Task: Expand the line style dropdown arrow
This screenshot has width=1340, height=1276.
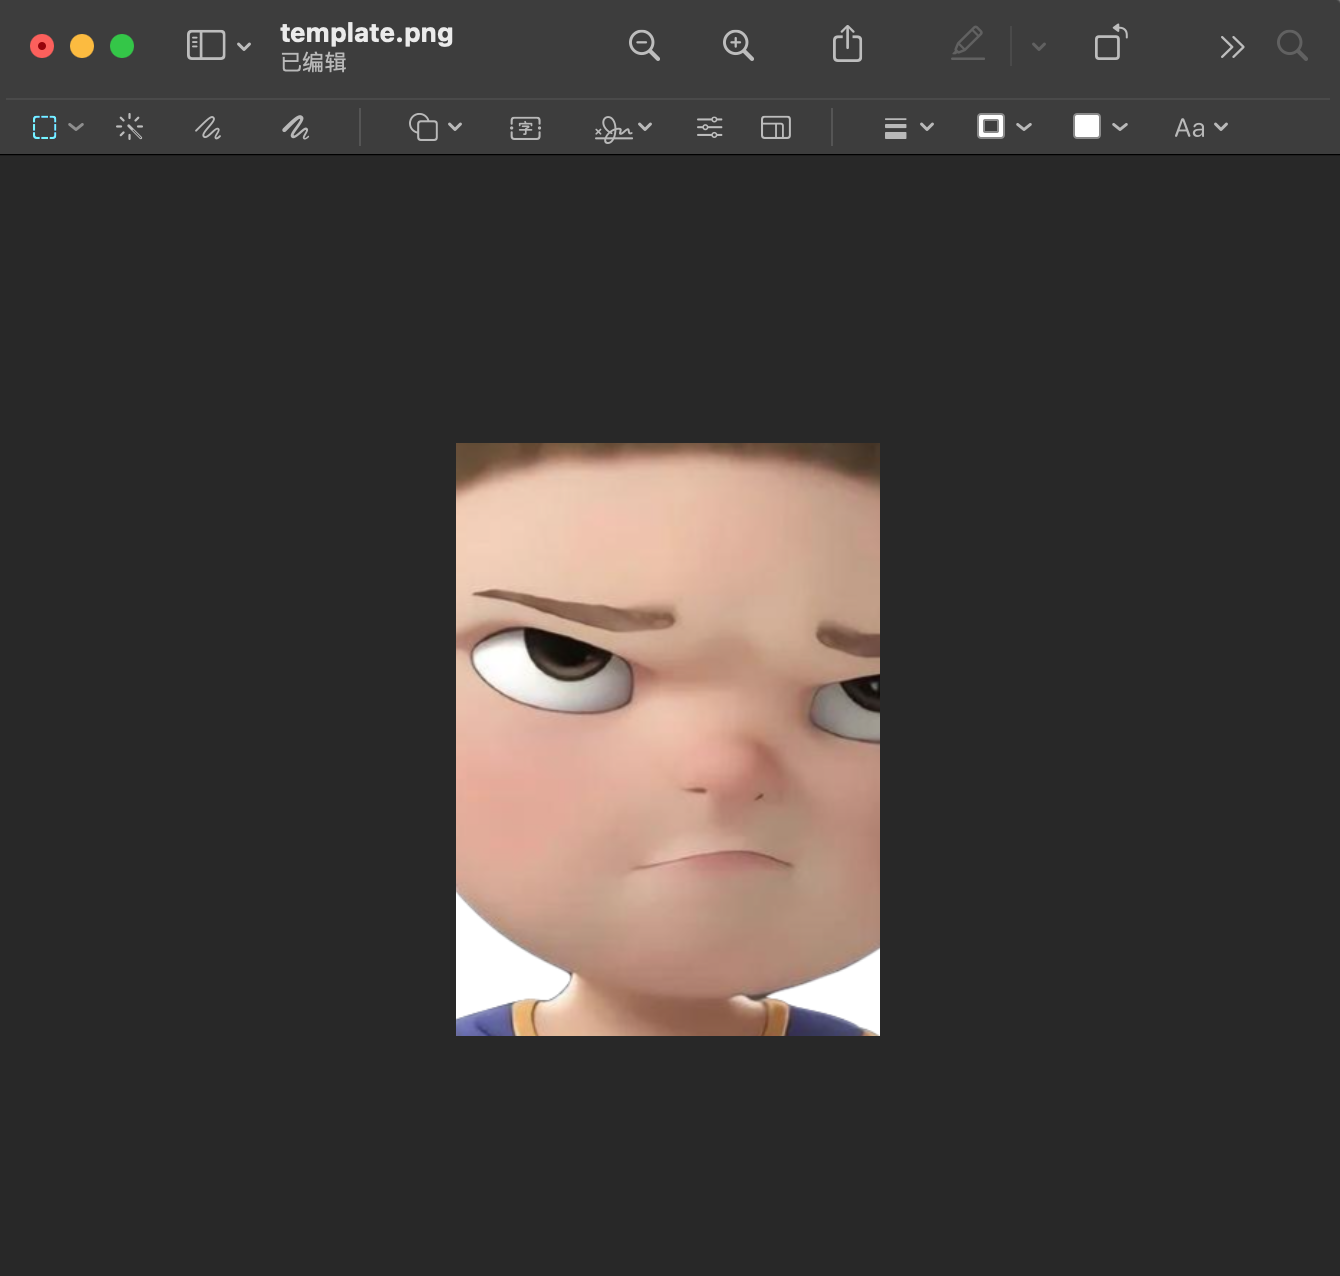Action: (x=927, y=127)
